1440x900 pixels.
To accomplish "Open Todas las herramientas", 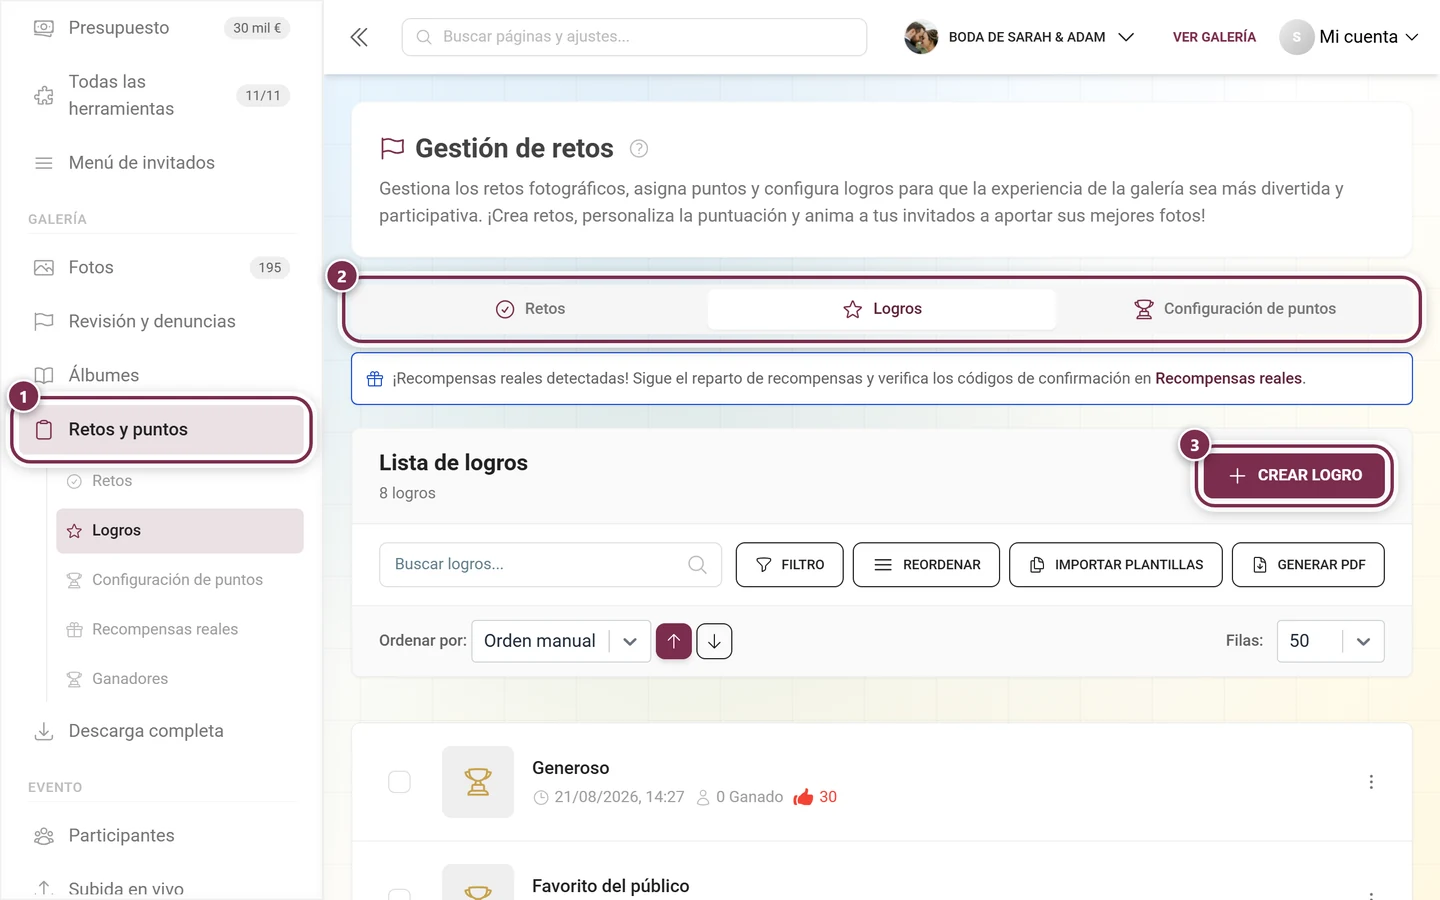I will (x=161, y=95).
